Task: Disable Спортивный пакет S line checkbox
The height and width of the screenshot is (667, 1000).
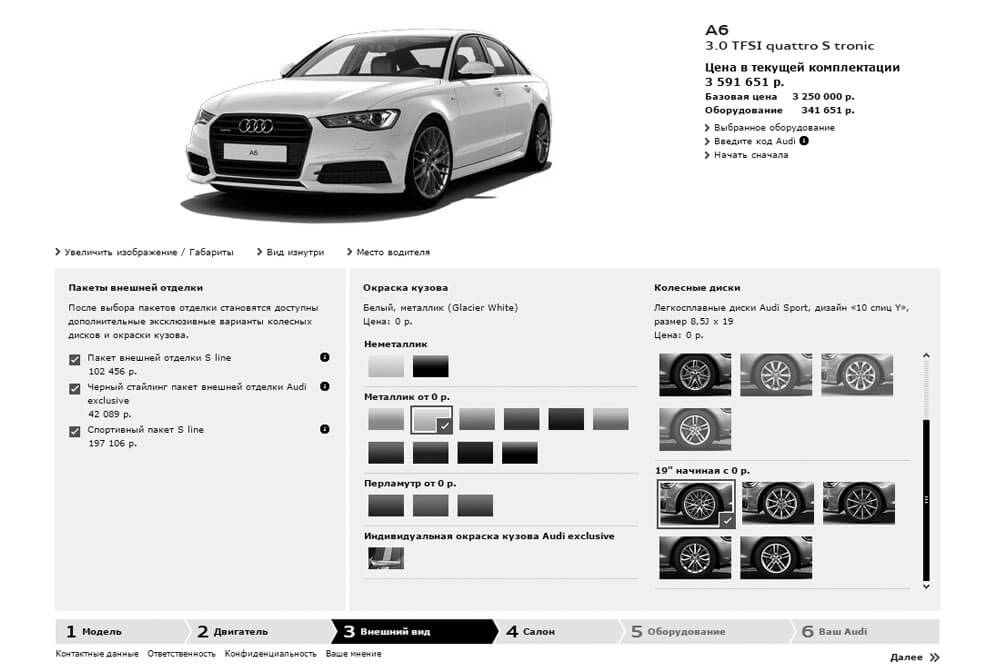Action: 74,431
